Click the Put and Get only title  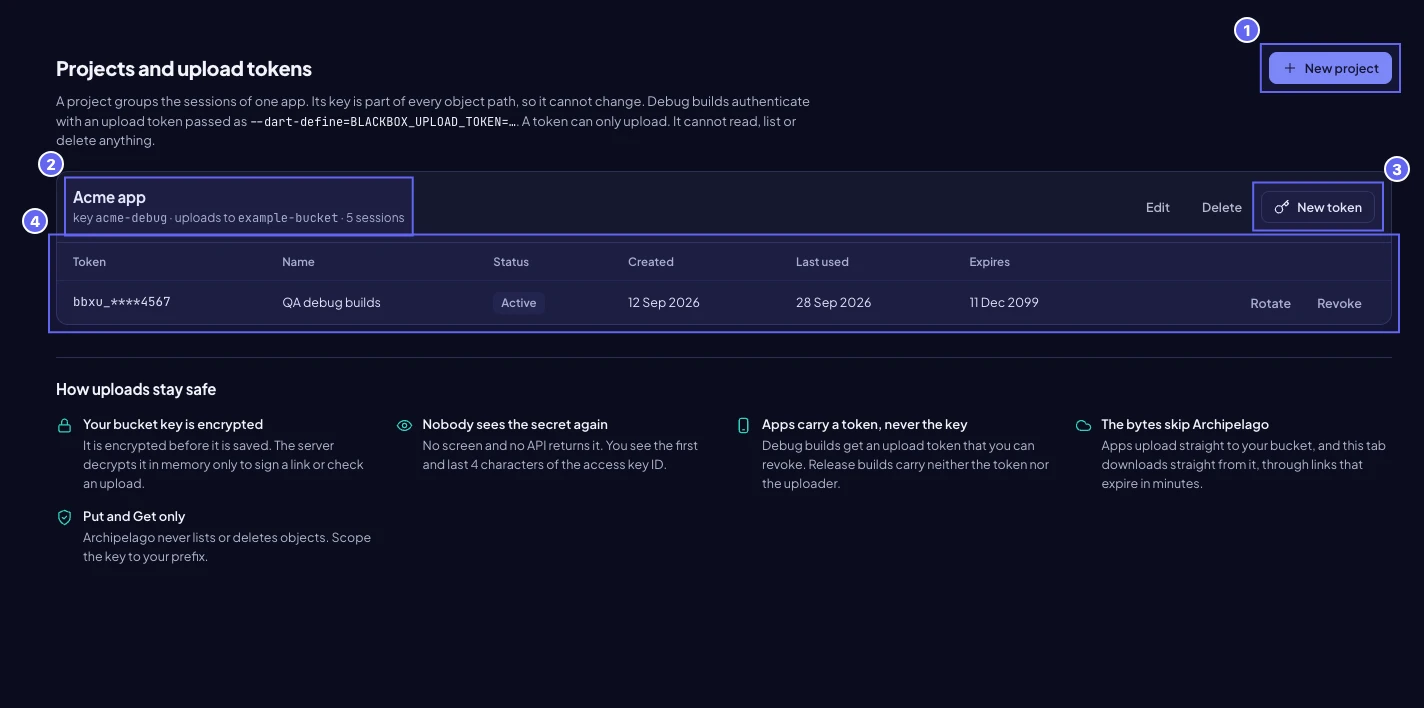tap(134, 516)
